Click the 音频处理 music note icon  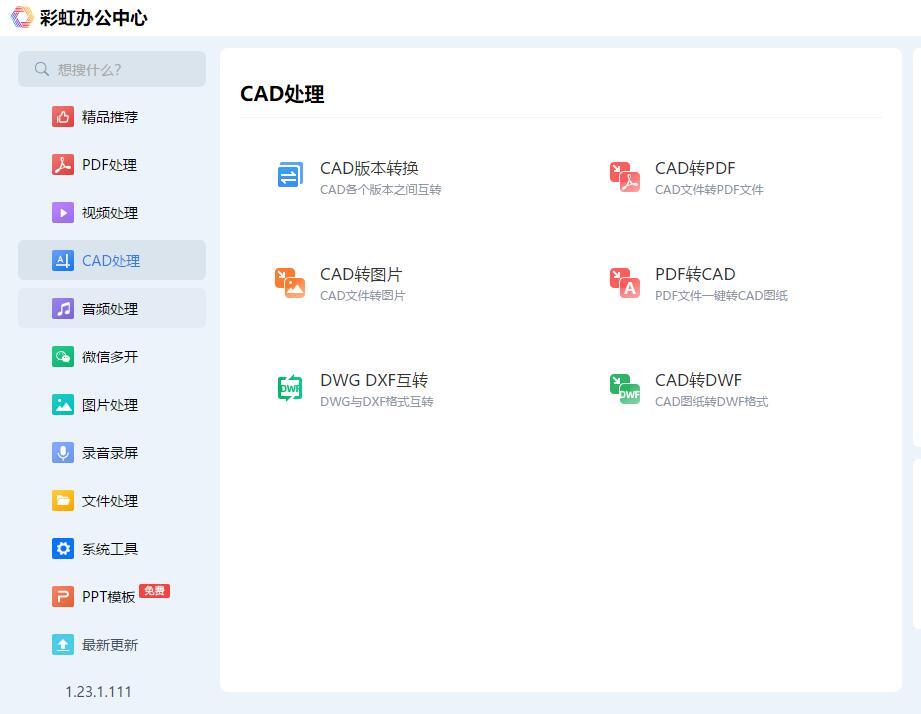click(x=63, y=309)
